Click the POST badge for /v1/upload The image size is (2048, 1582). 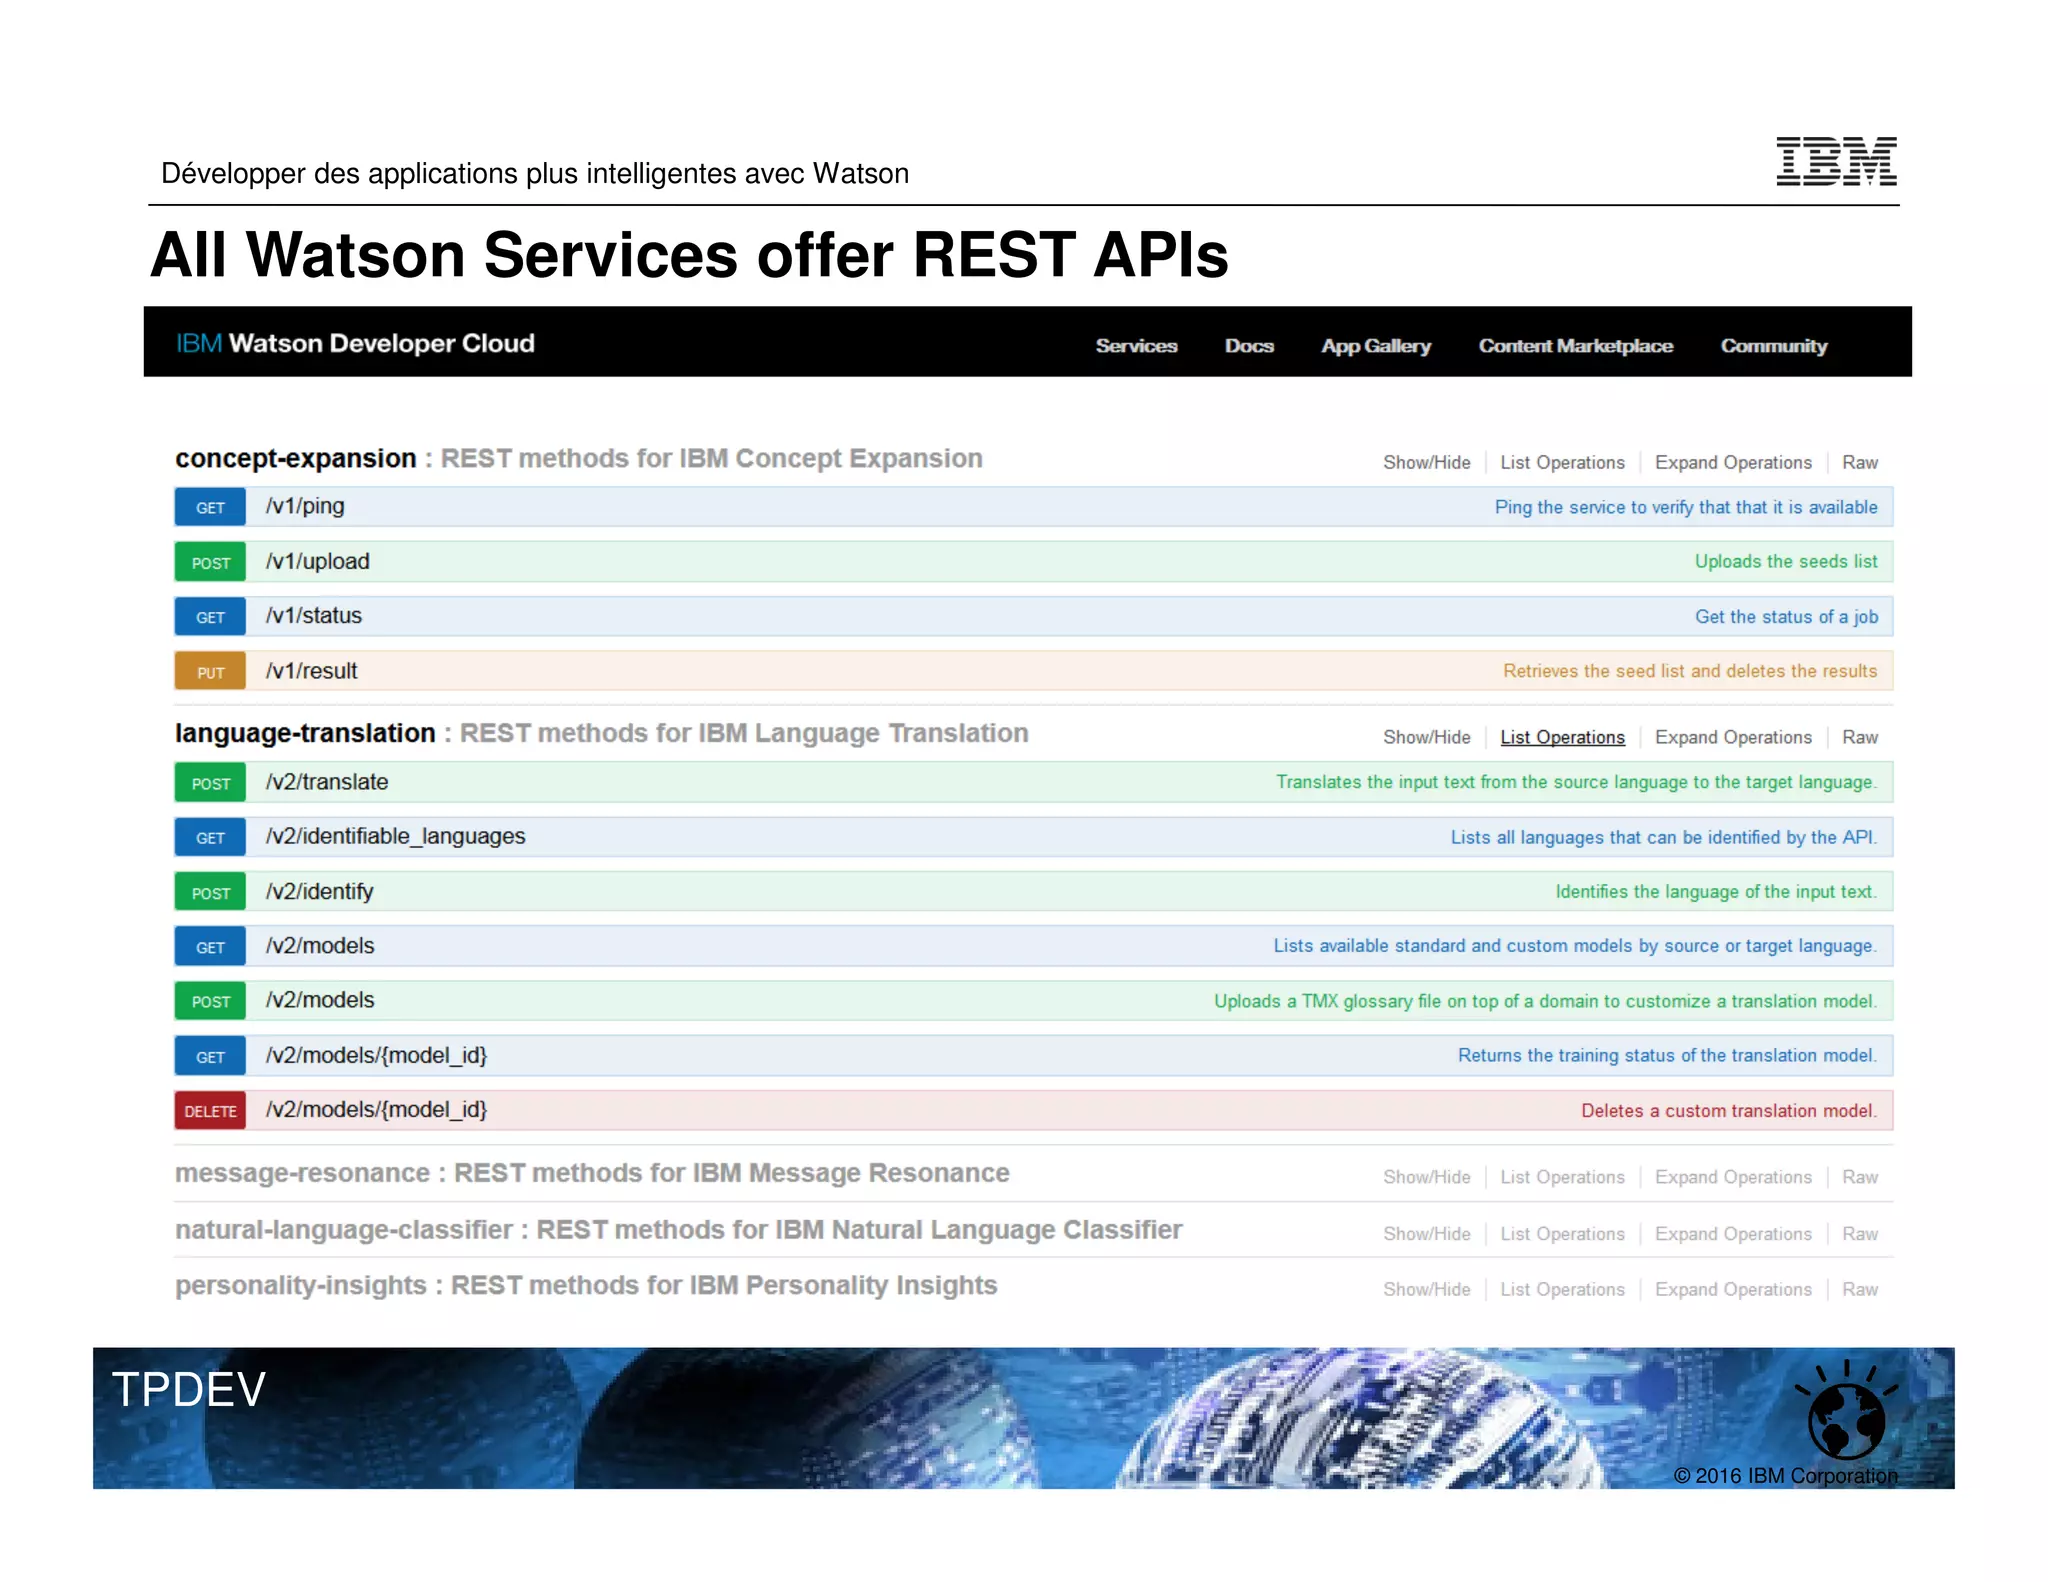click(x=210, y=562)
